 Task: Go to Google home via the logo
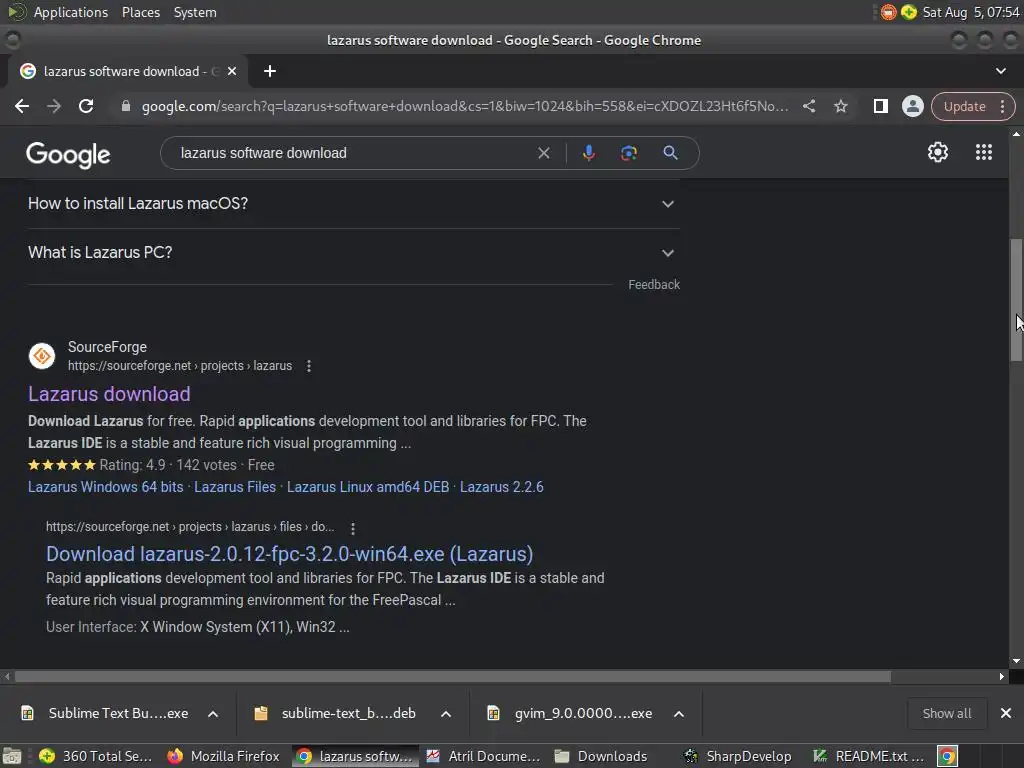click(68, 155)
